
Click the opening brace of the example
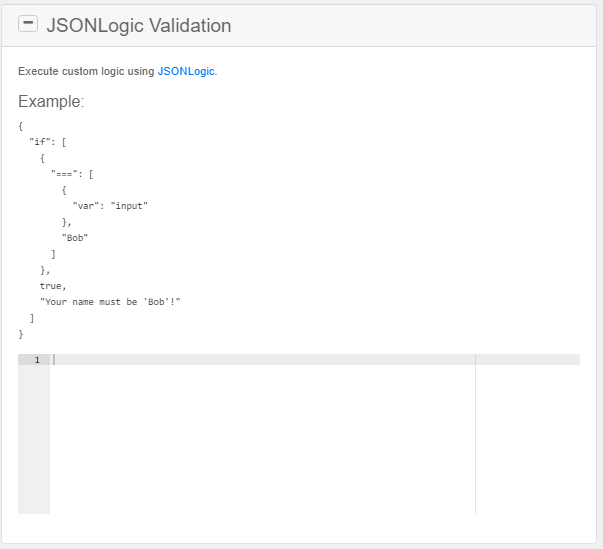click(20, 126)
